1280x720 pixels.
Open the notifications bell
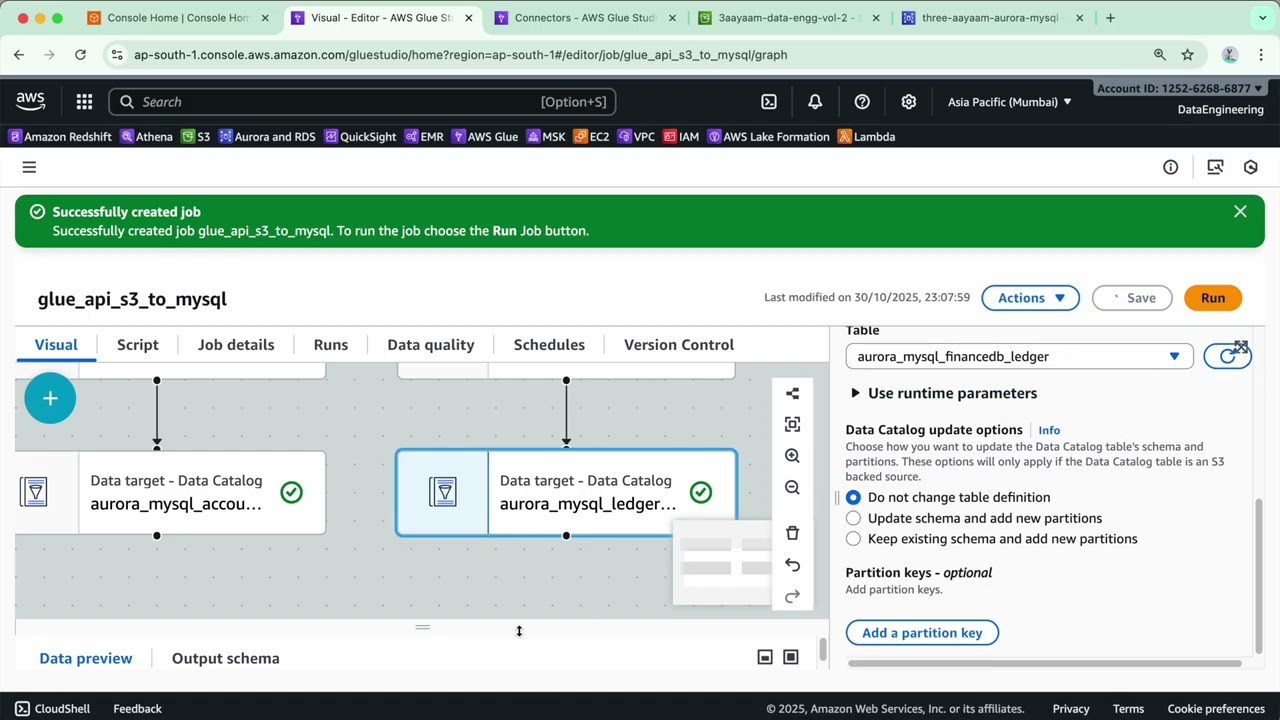[815, 101]
